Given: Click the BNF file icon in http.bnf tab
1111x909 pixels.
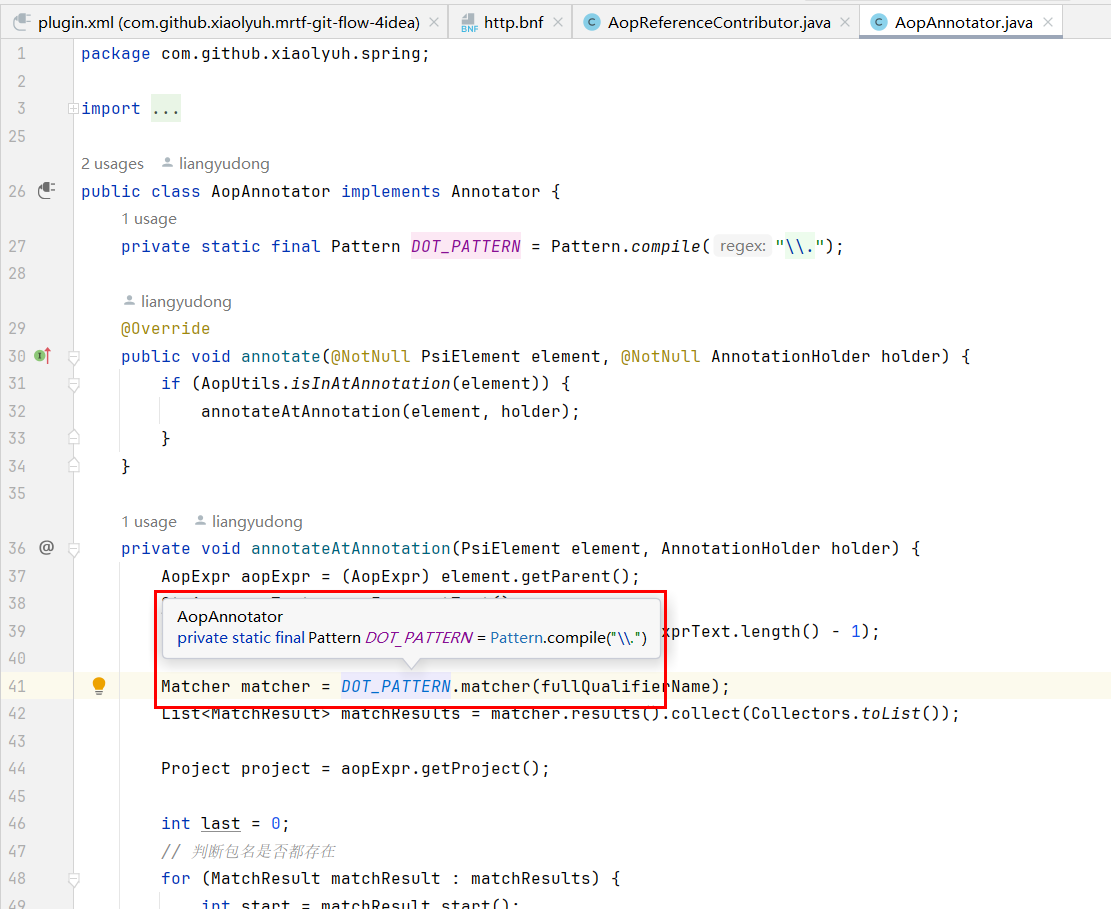Looking at the screenshot, I should [468, 20].
